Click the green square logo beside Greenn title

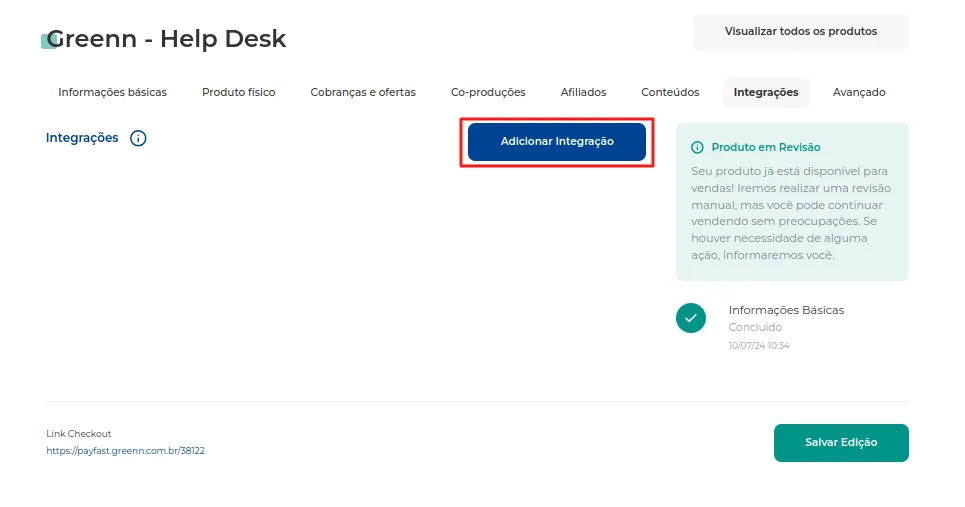pos(48,41)
